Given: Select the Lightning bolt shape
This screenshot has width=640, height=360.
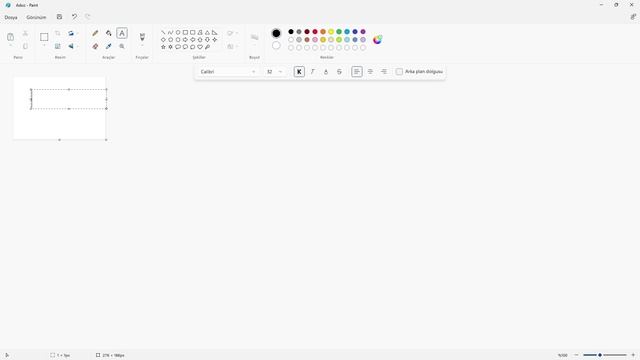Looking at the screenshot, I should click(x=207, y=47).
